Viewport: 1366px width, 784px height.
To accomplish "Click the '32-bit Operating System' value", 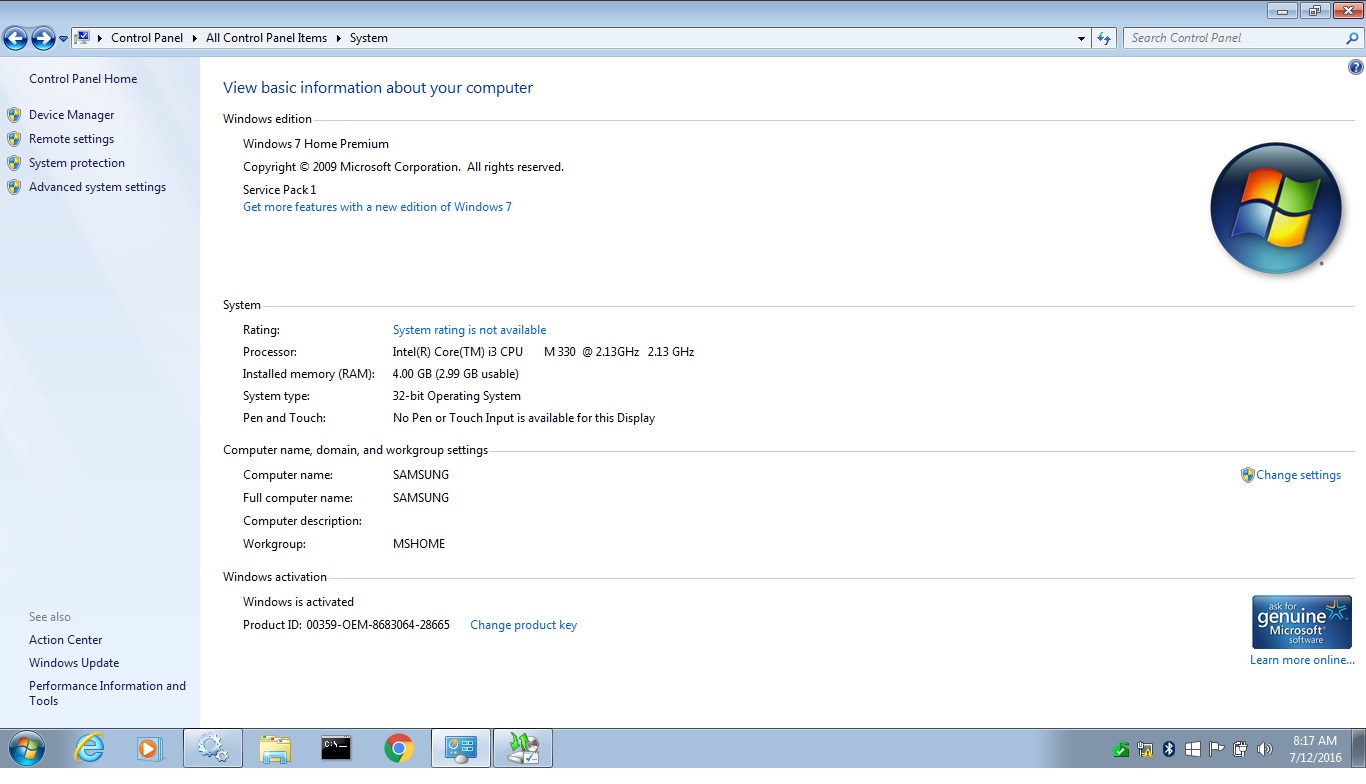I will [x=457, y=396].
